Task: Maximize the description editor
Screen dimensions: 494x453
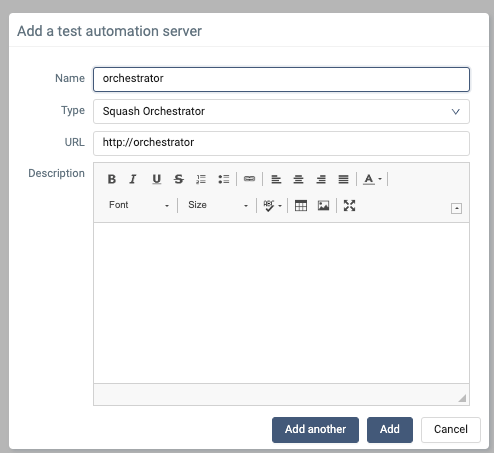Action: tap(349, 205)
